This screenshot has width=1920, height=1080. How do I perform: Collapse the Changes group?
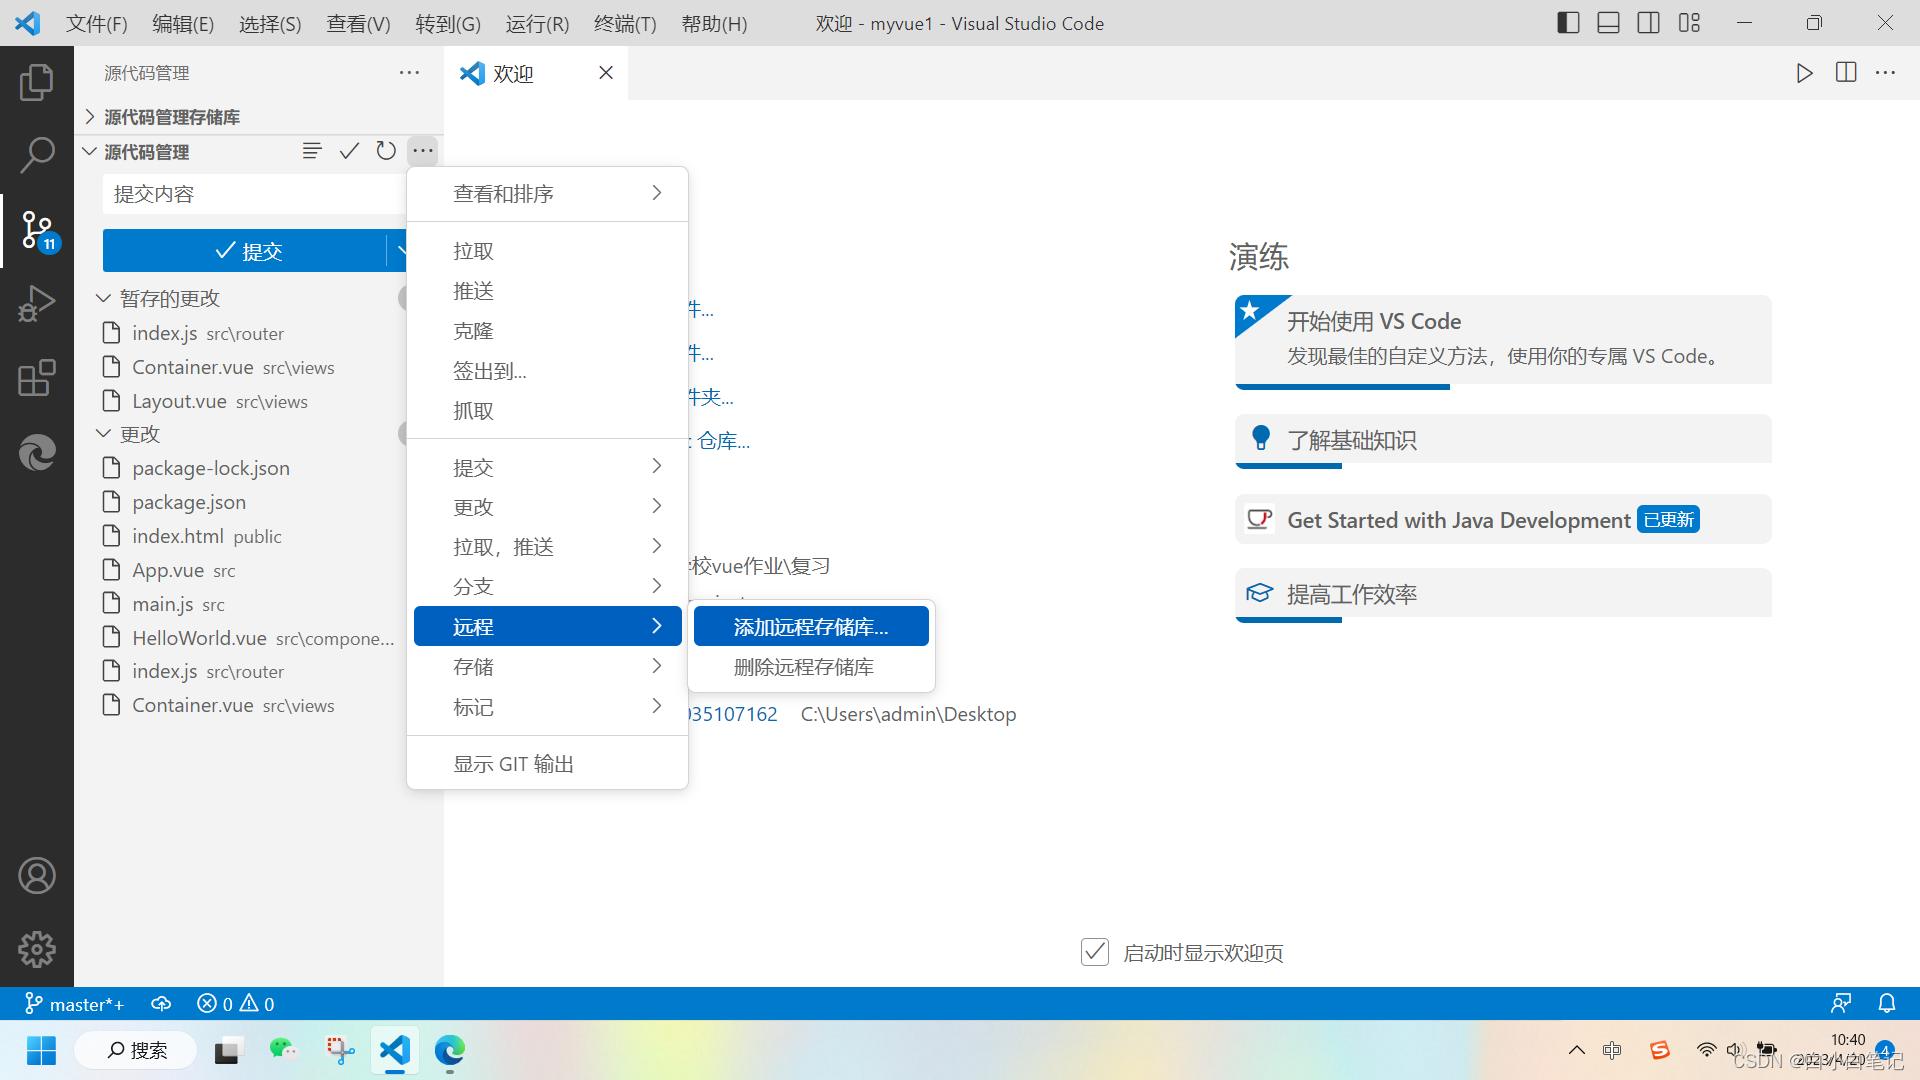[103, 434]
